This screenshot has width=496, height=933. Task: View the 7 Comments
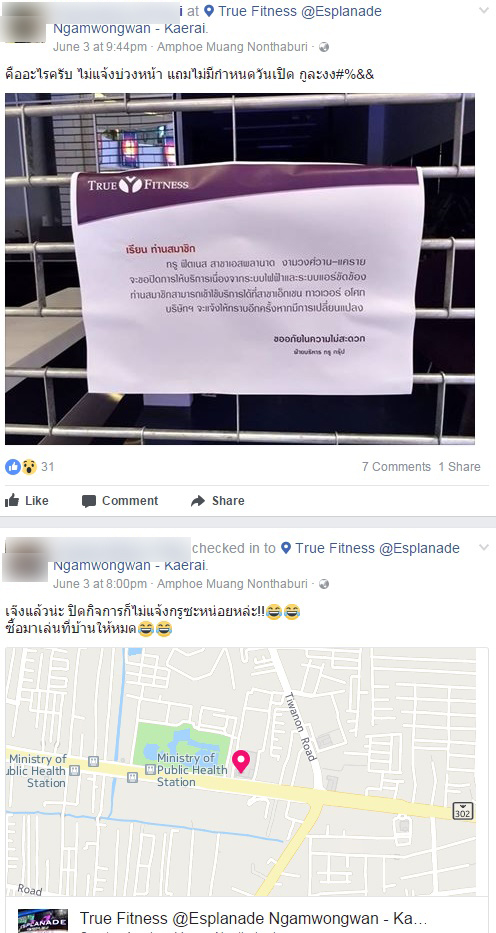(396, 467)
